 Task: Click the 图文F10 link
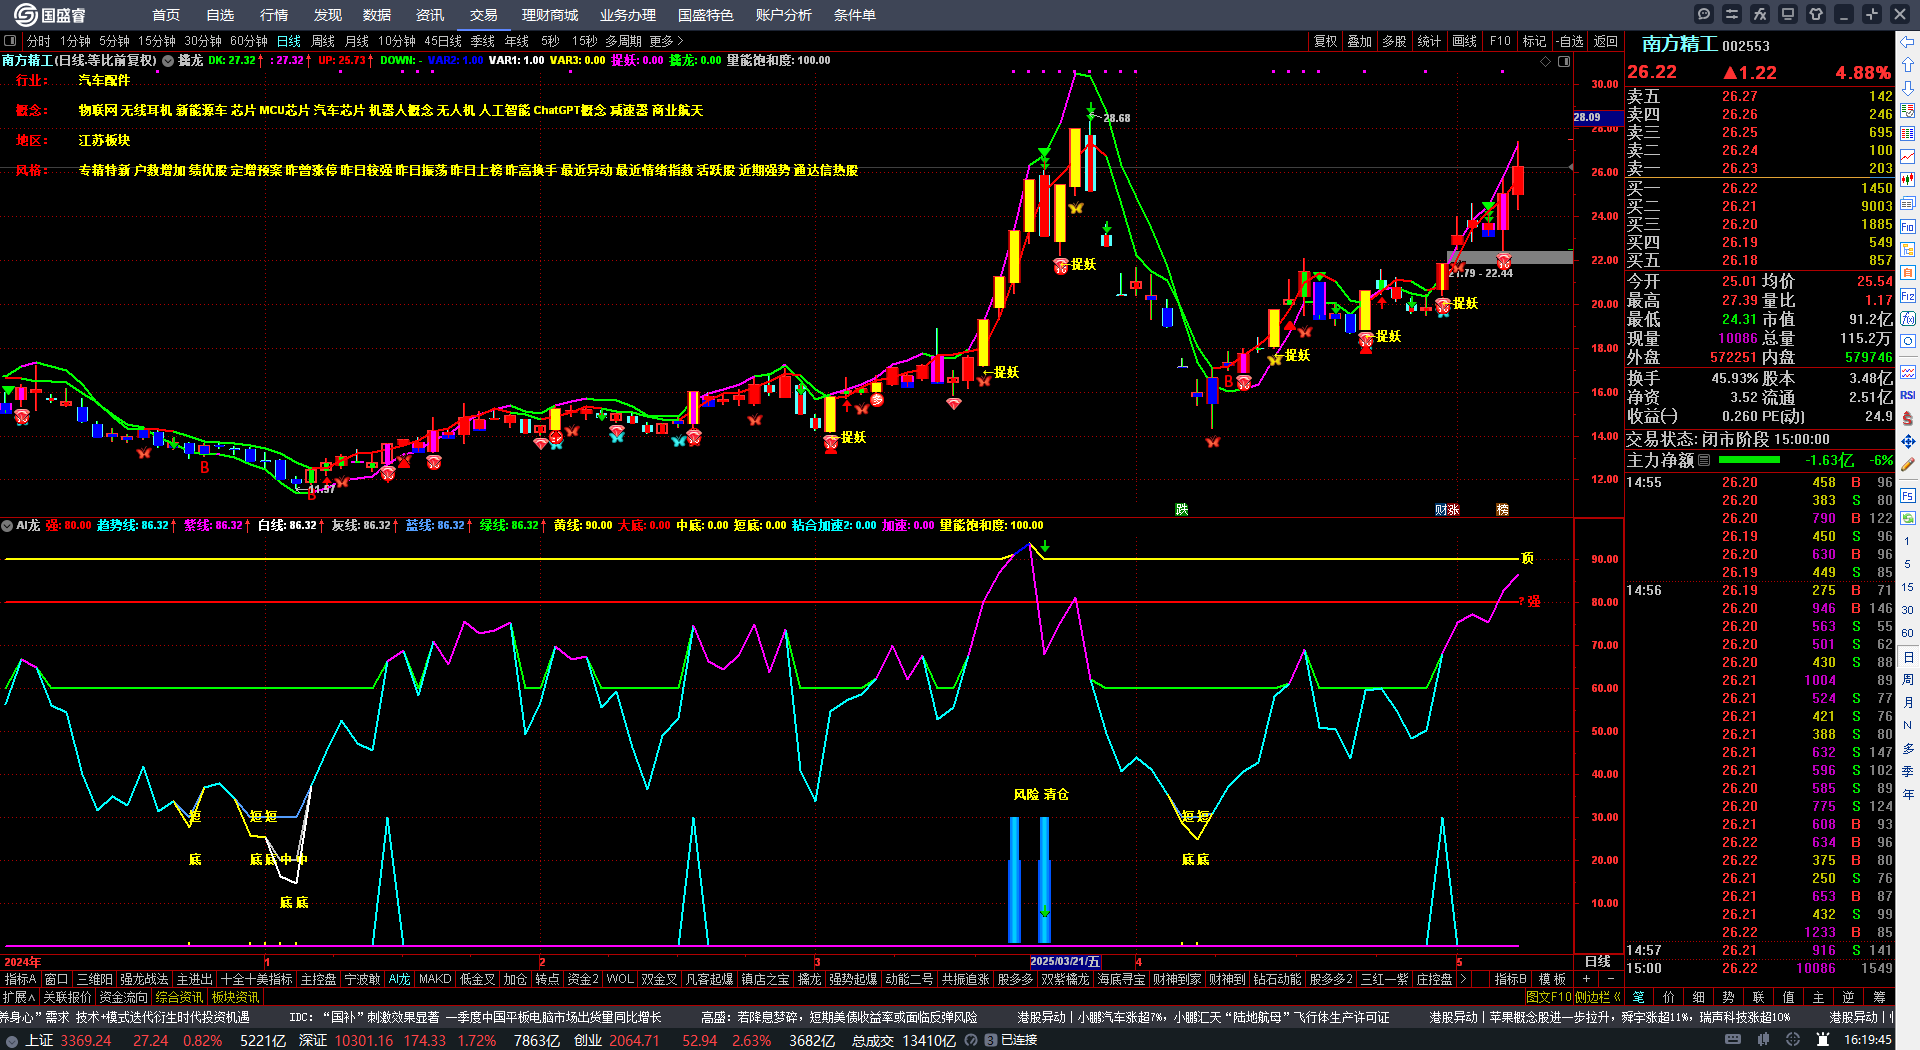[x=1549, y=997]
